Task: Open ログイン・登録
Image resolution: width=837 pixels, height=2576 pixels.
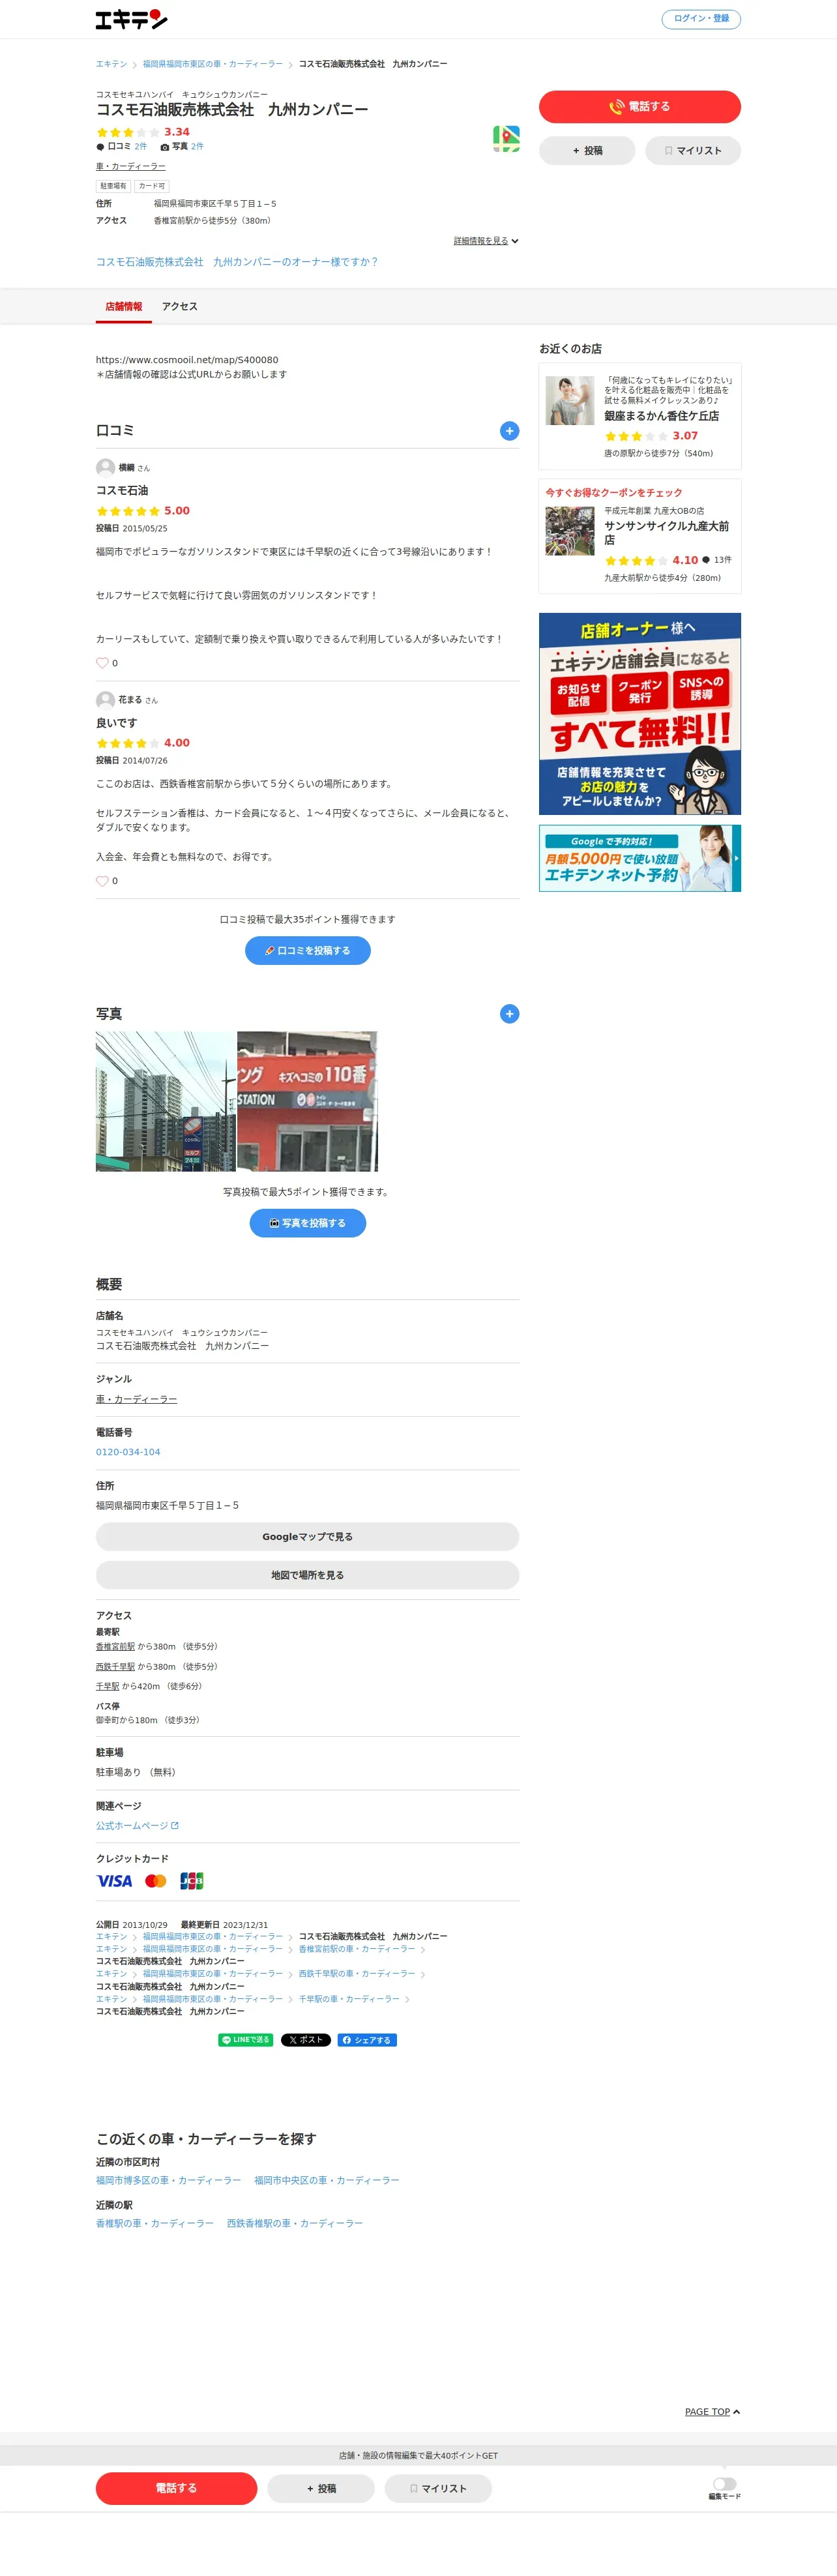Action: click(x=701, y=19)
